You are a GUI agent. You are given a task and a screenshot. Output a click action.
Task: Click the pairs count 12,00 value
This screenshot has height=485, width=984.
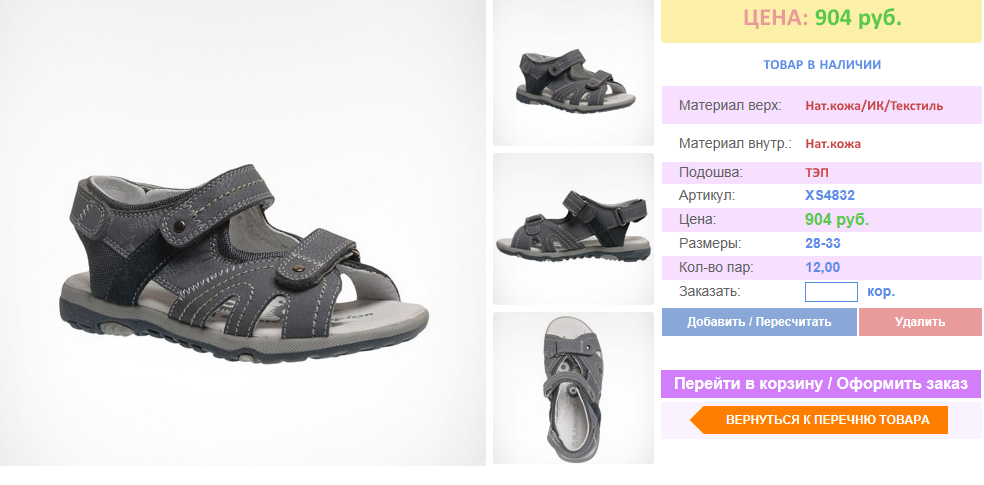tap(823, 267)
